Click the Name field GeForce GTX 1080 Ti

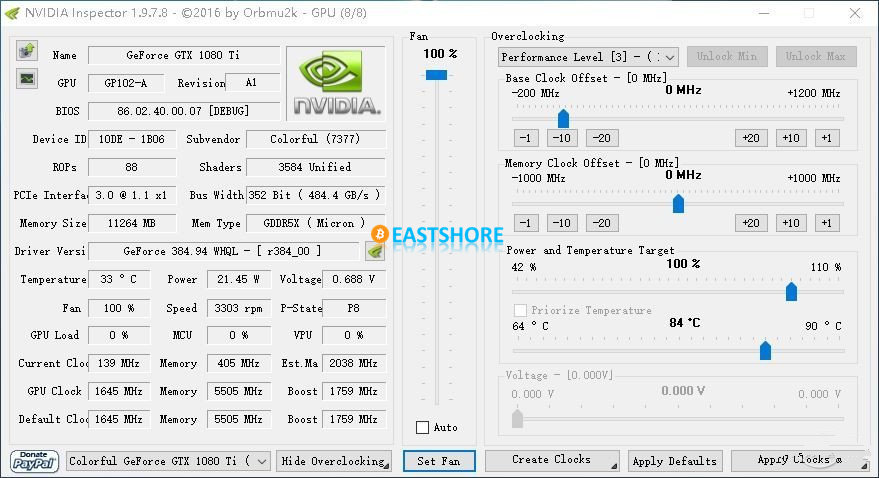point(184,55)
